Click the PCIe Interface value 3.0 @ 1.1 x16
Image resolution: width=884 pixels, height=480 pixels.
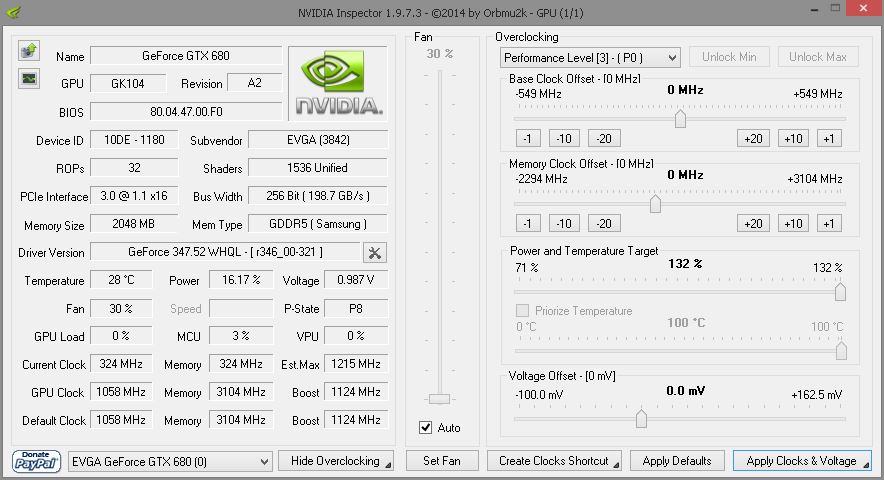click(x=134, y=196)
